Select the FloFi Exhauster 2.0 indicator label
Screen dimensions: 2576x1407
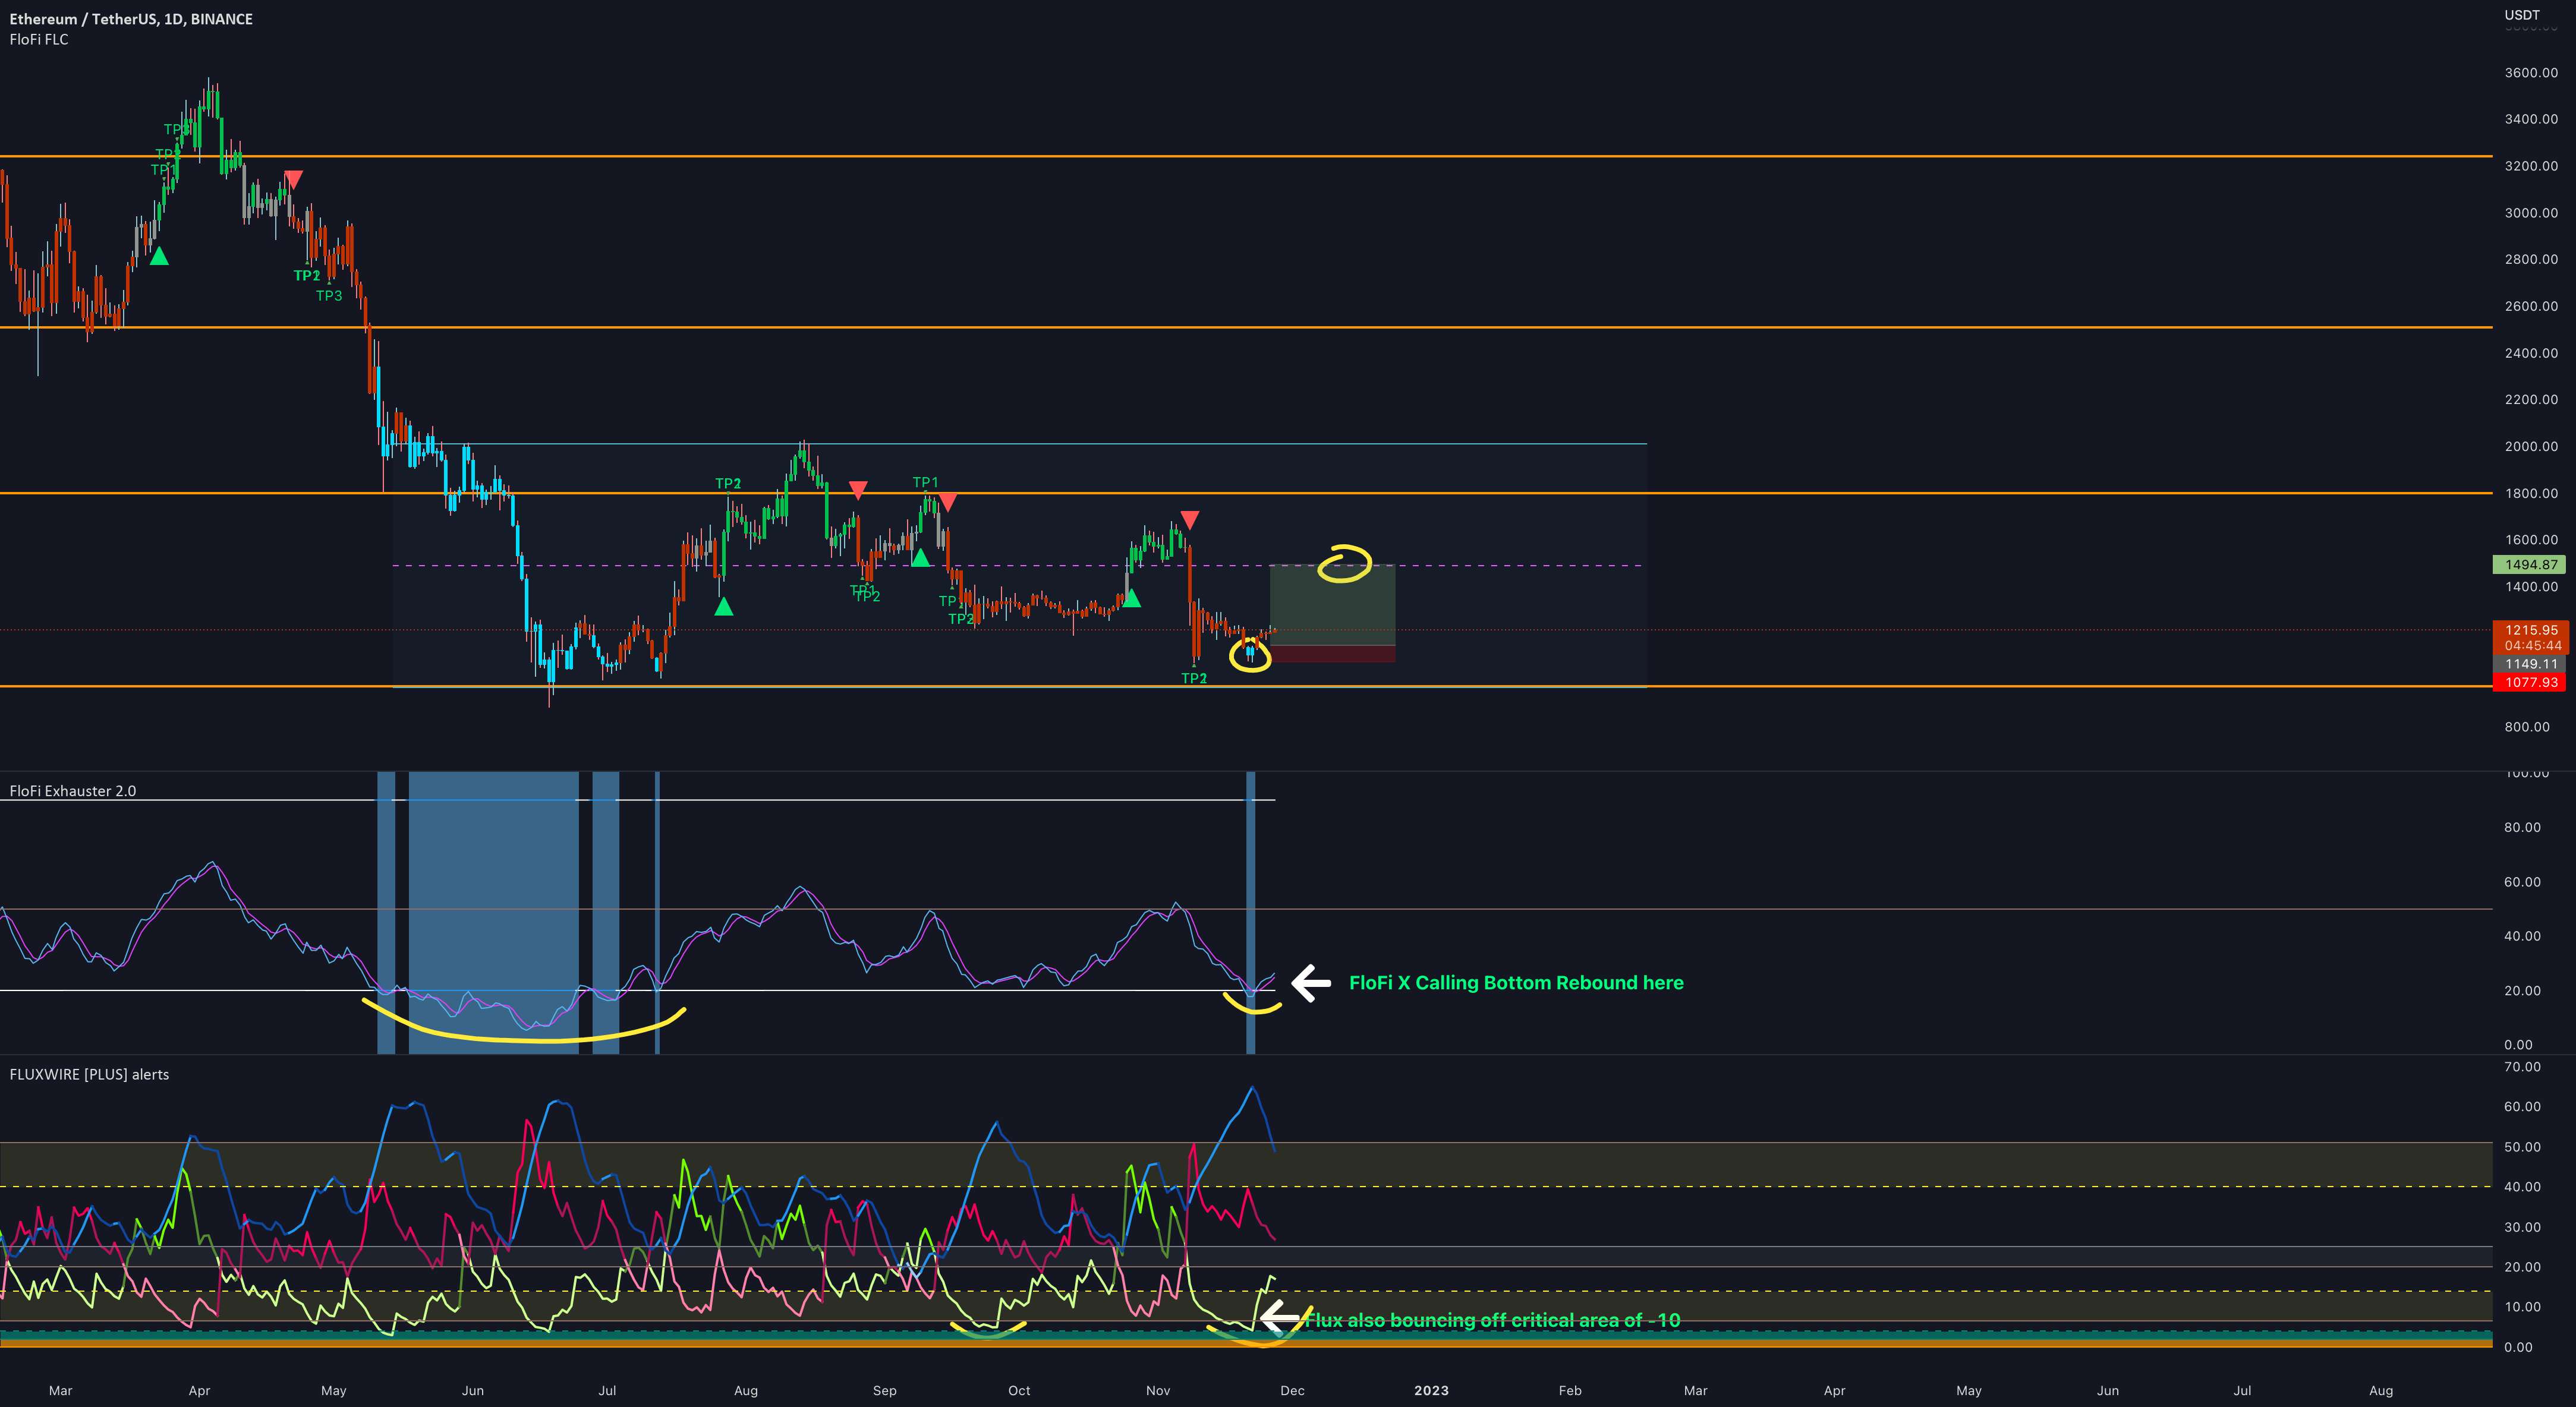(x=73, y=791)
